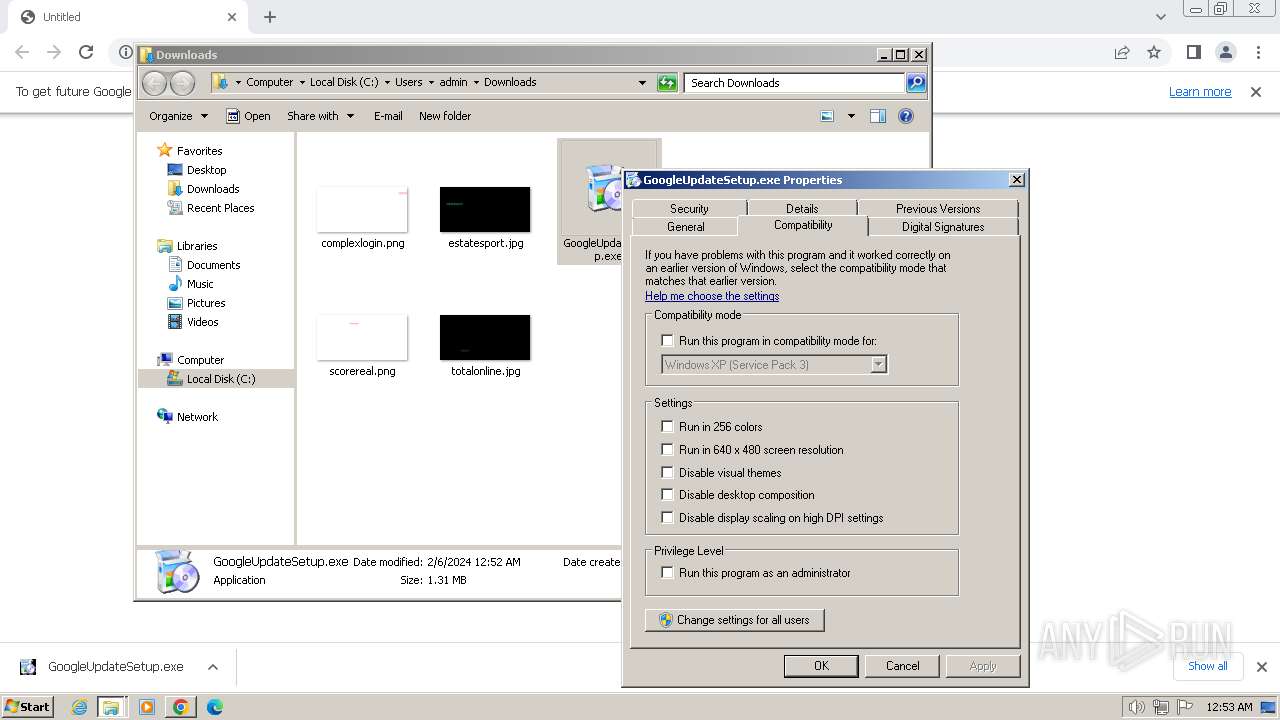Select Recent Places in Favorites

(x=220, y=208)
